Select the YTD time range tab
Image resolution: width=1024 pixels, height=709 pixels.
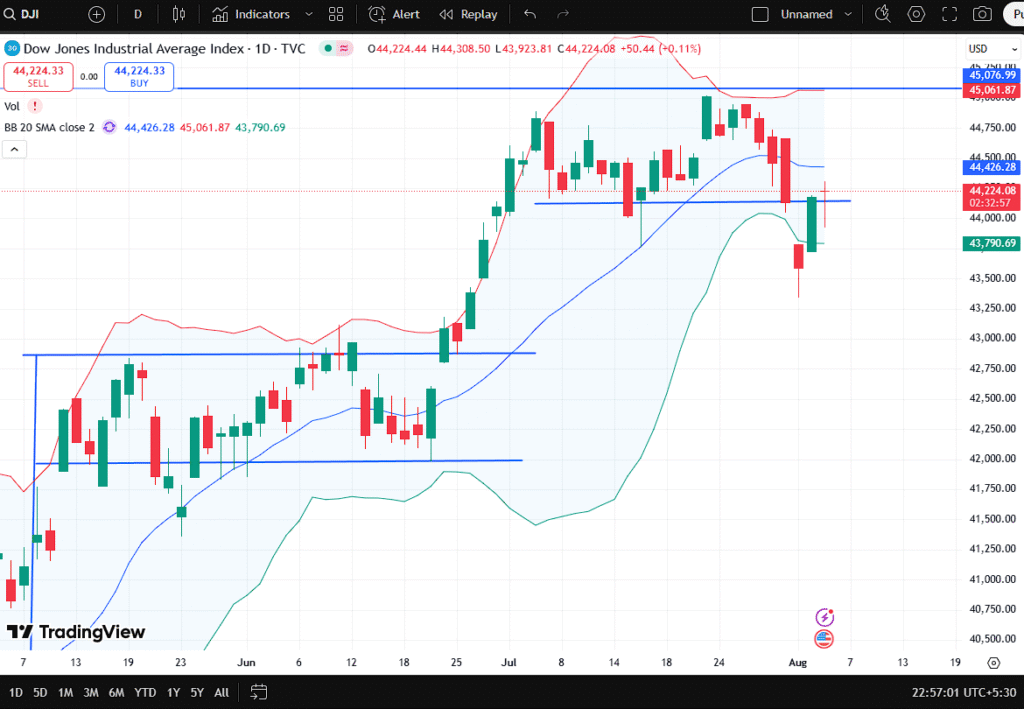(144, 692)
